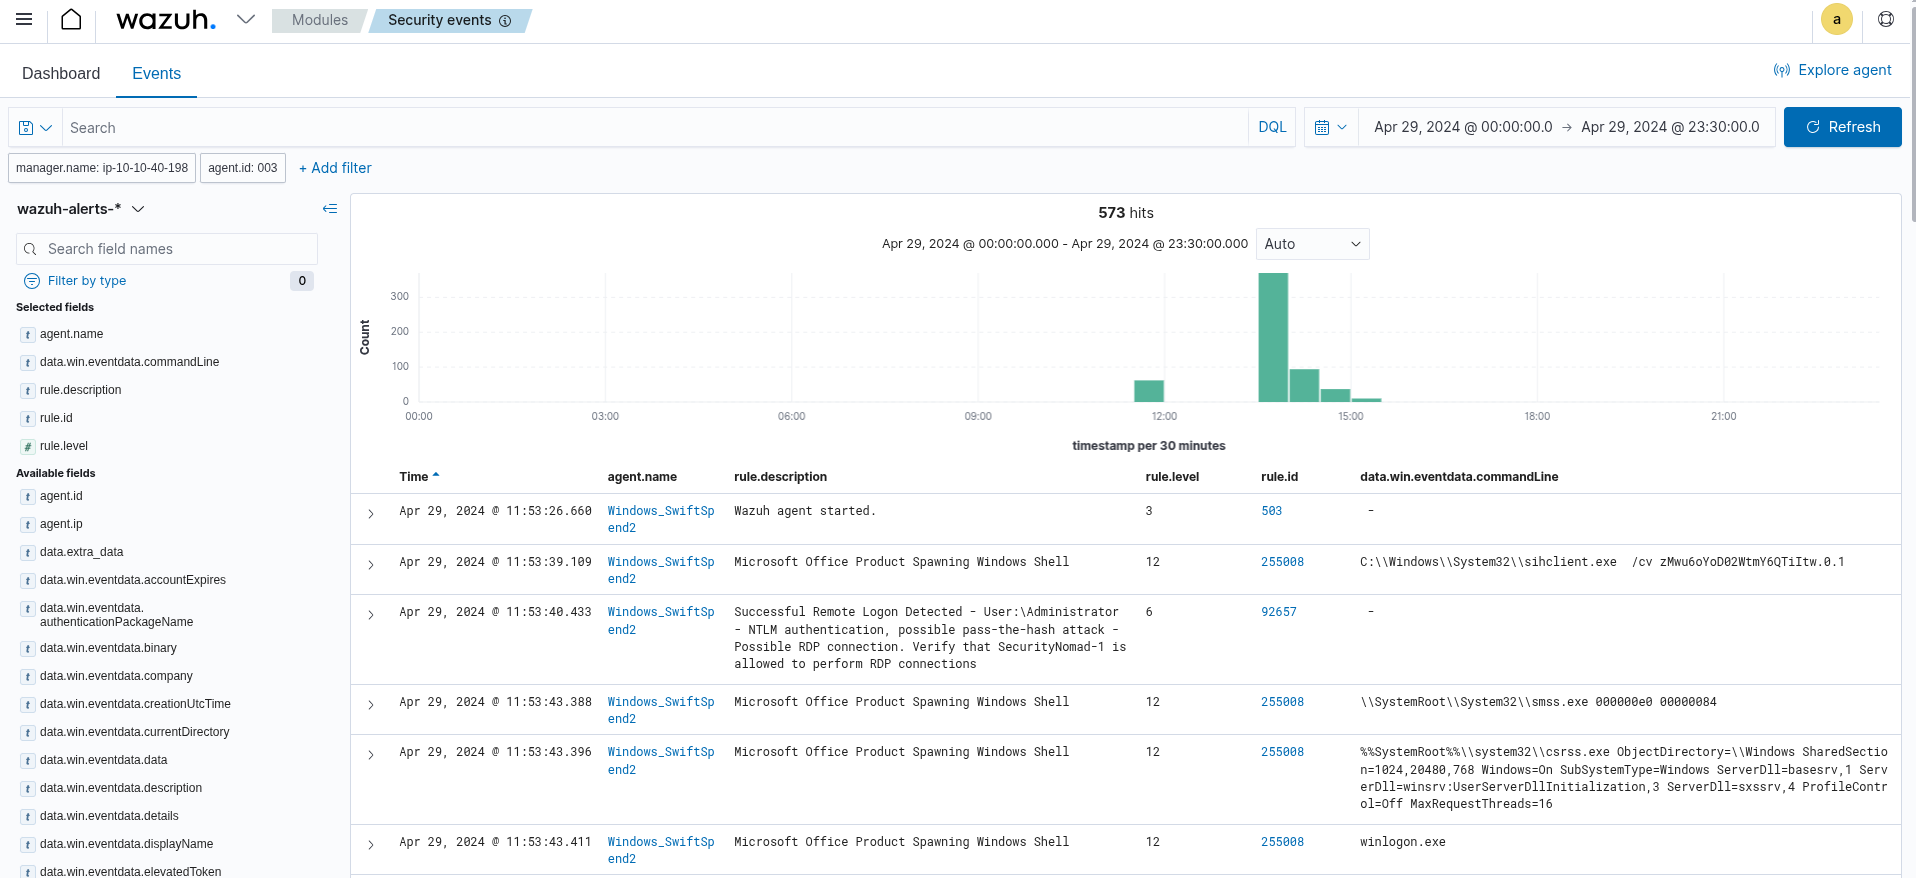1916x878 pixels.
Task: Open the saved queries icon menu
Action: [x=35, y=128]
